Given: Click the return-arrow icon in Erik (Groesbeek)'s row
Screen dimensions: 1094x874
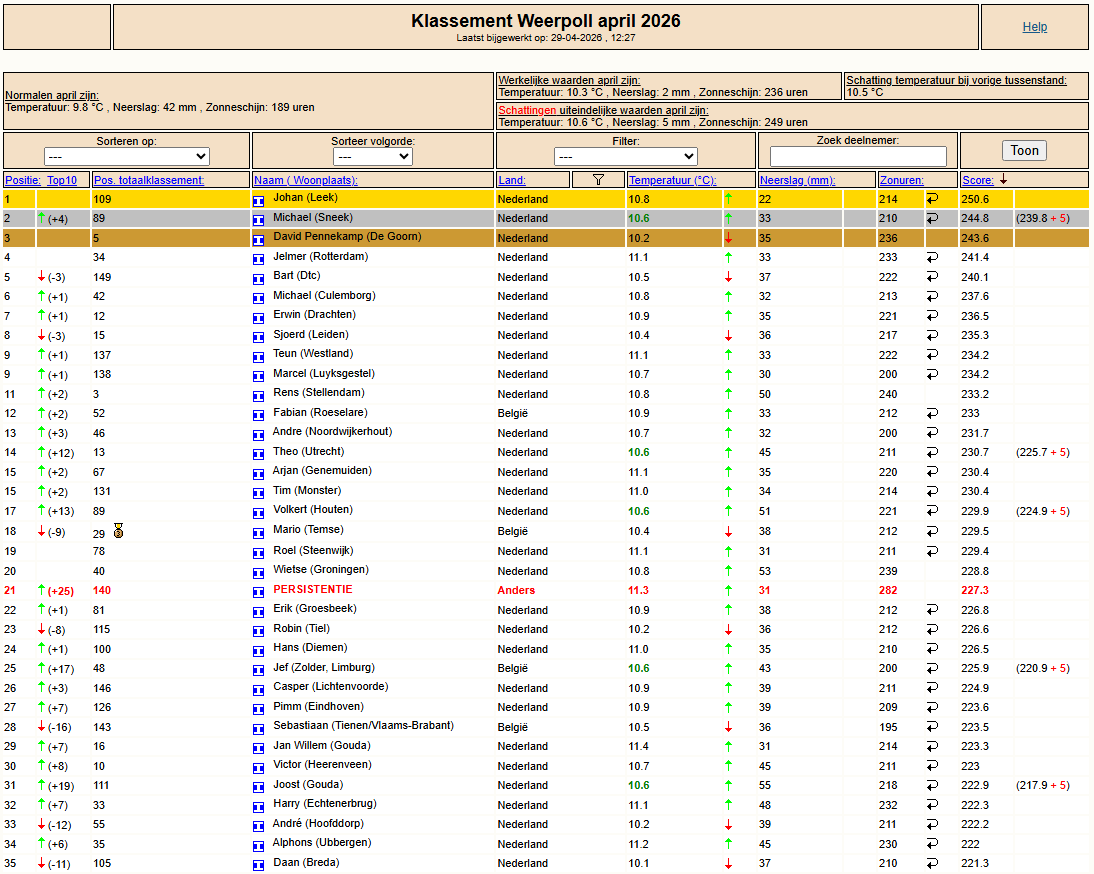Looking at the screenshot, I should point(932,610).
